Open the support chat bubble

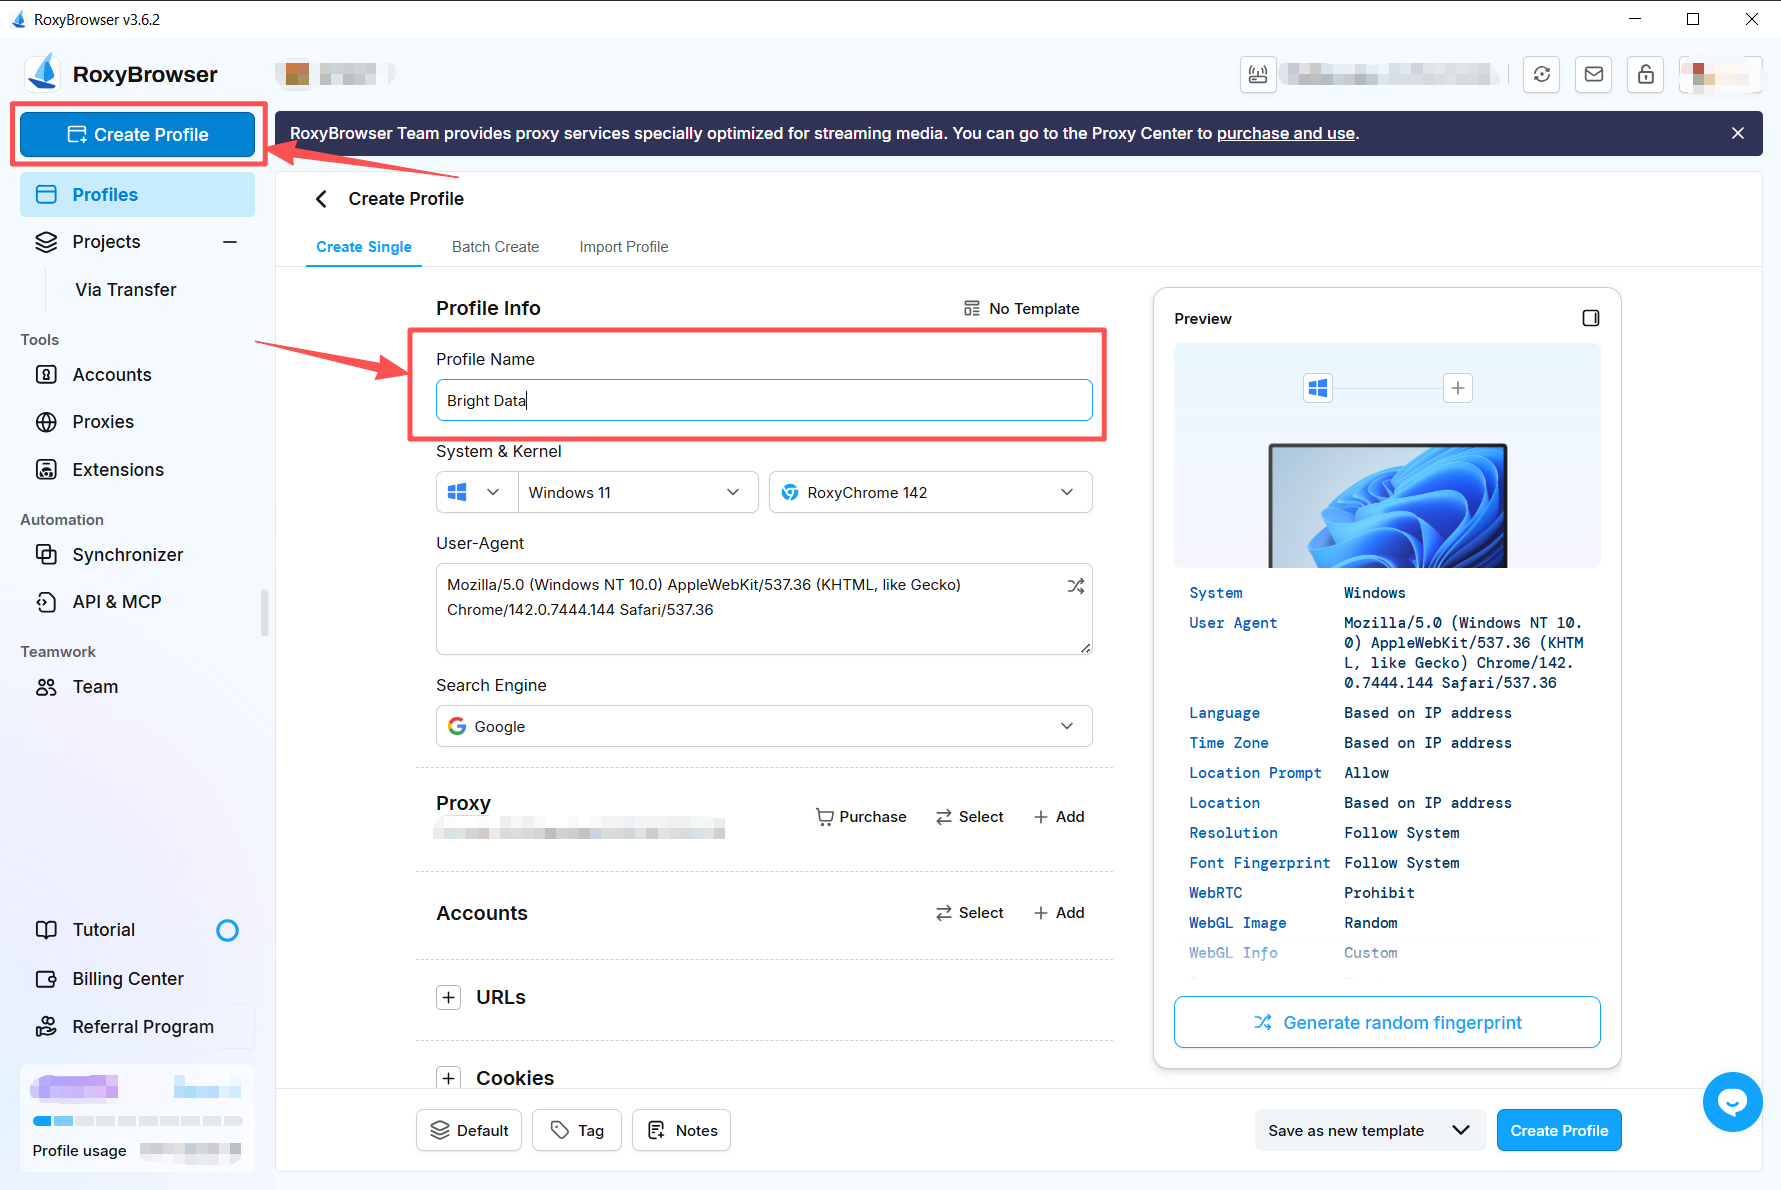click(x=1732, y=1101)
